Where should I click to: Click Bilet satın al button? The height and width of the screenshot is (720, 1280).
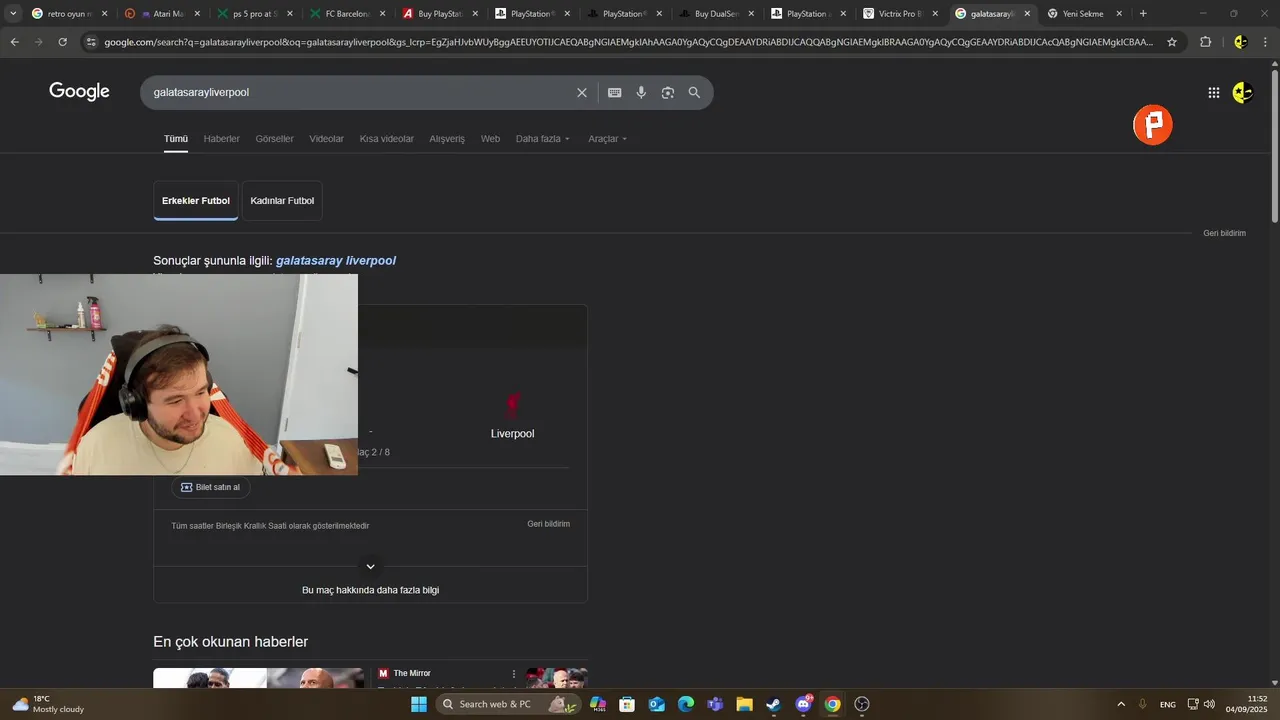[x=210, y=487]
